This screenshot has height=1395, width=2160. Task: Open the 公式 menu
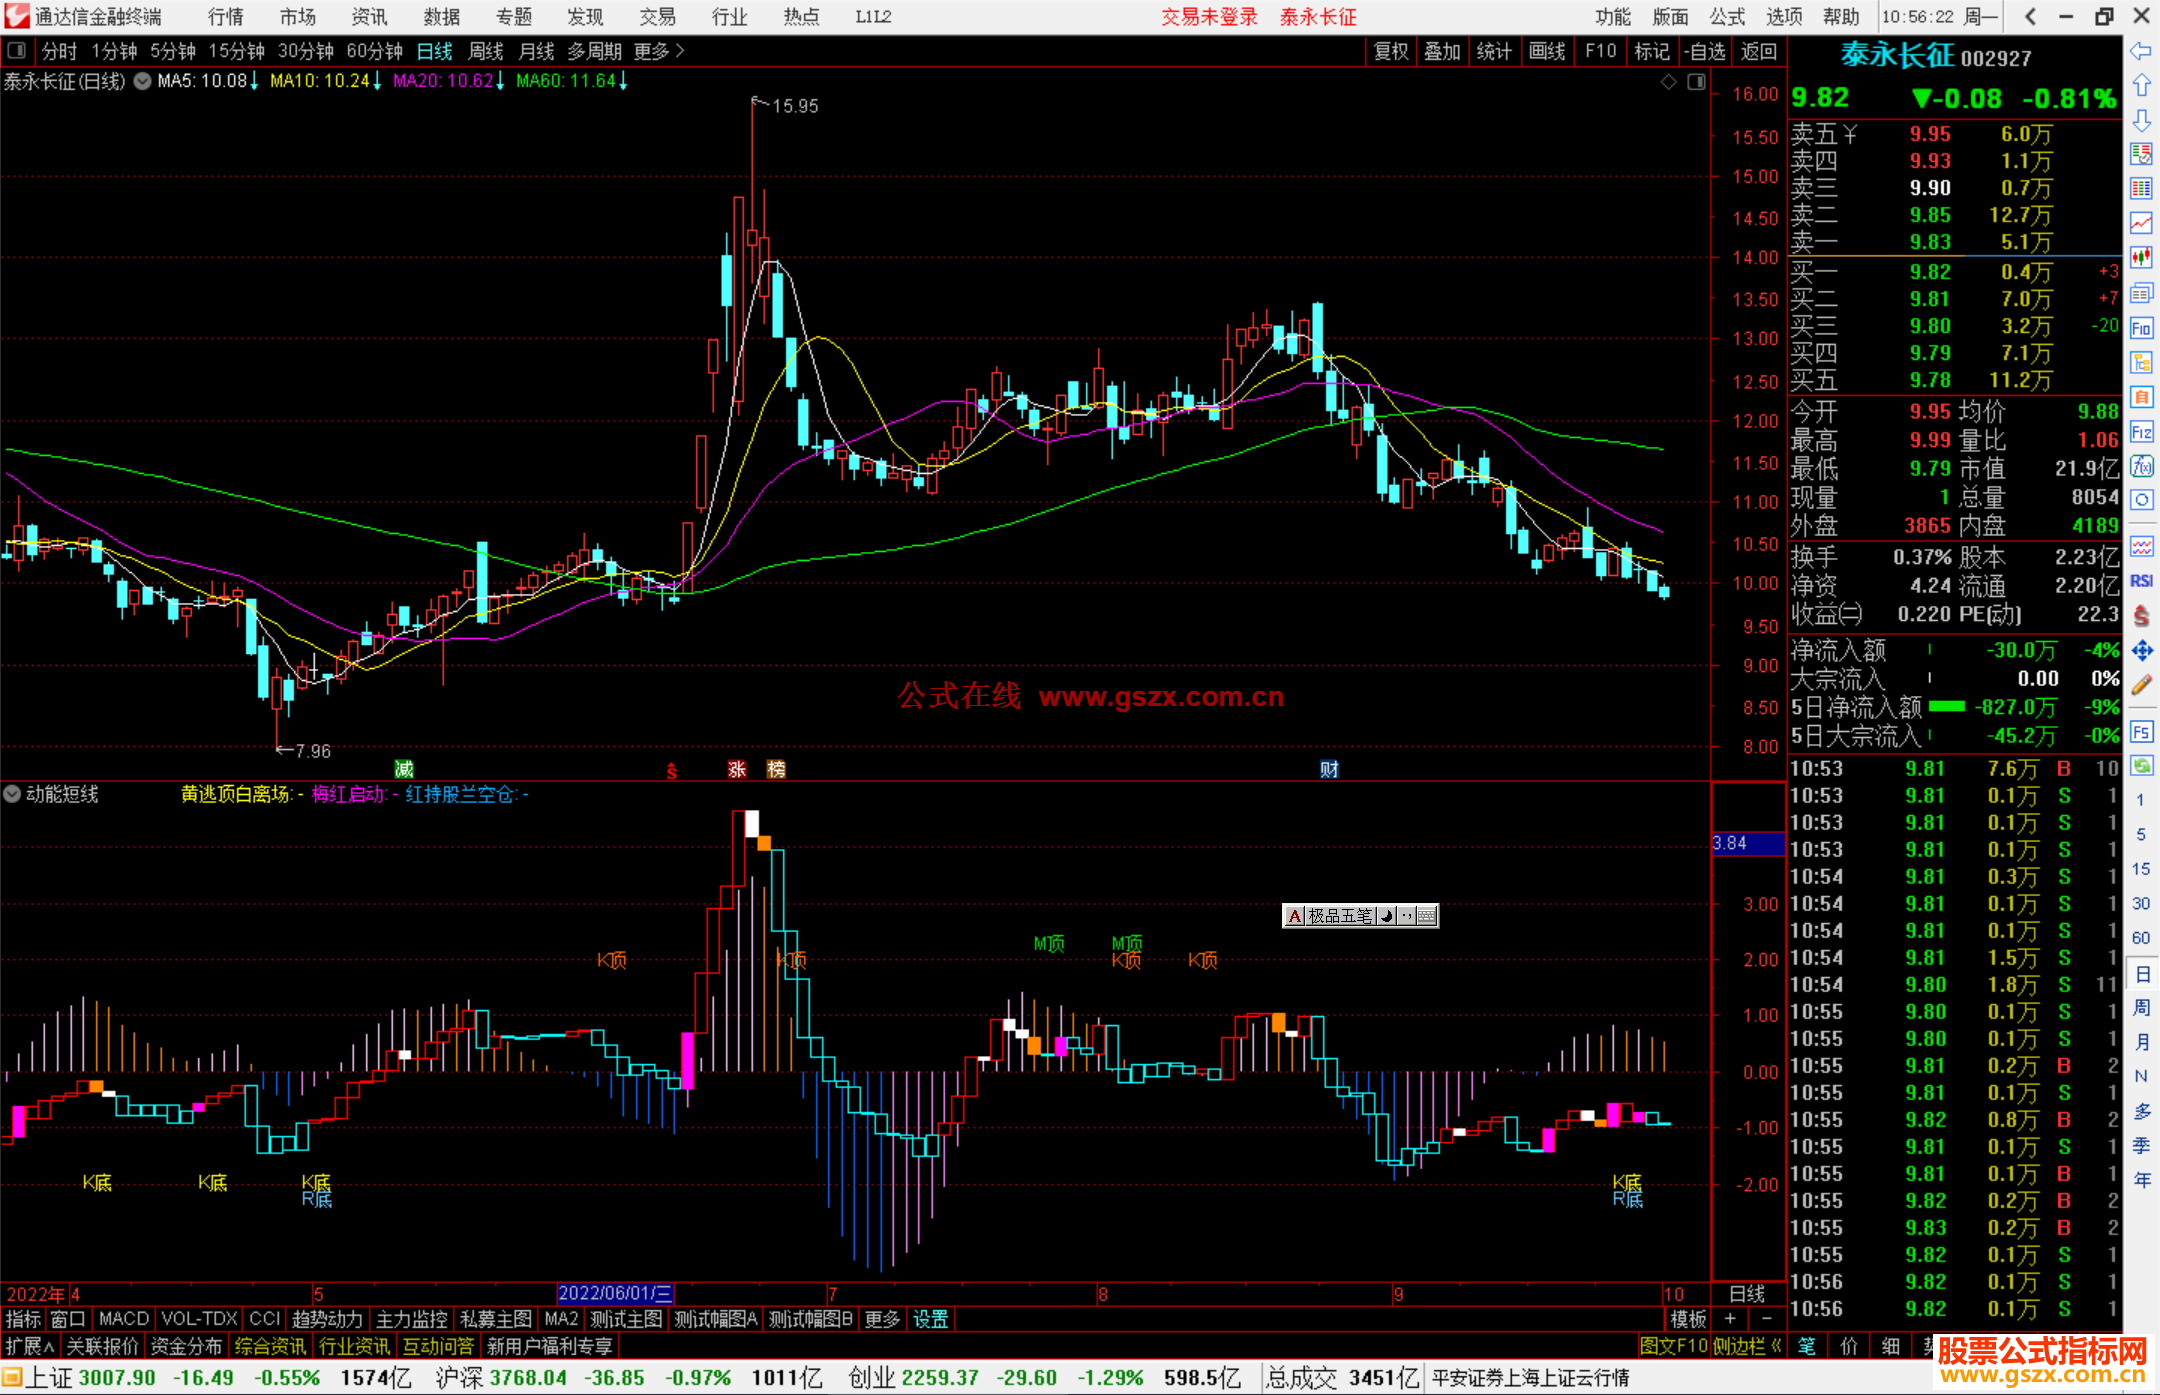[1727, 17]
